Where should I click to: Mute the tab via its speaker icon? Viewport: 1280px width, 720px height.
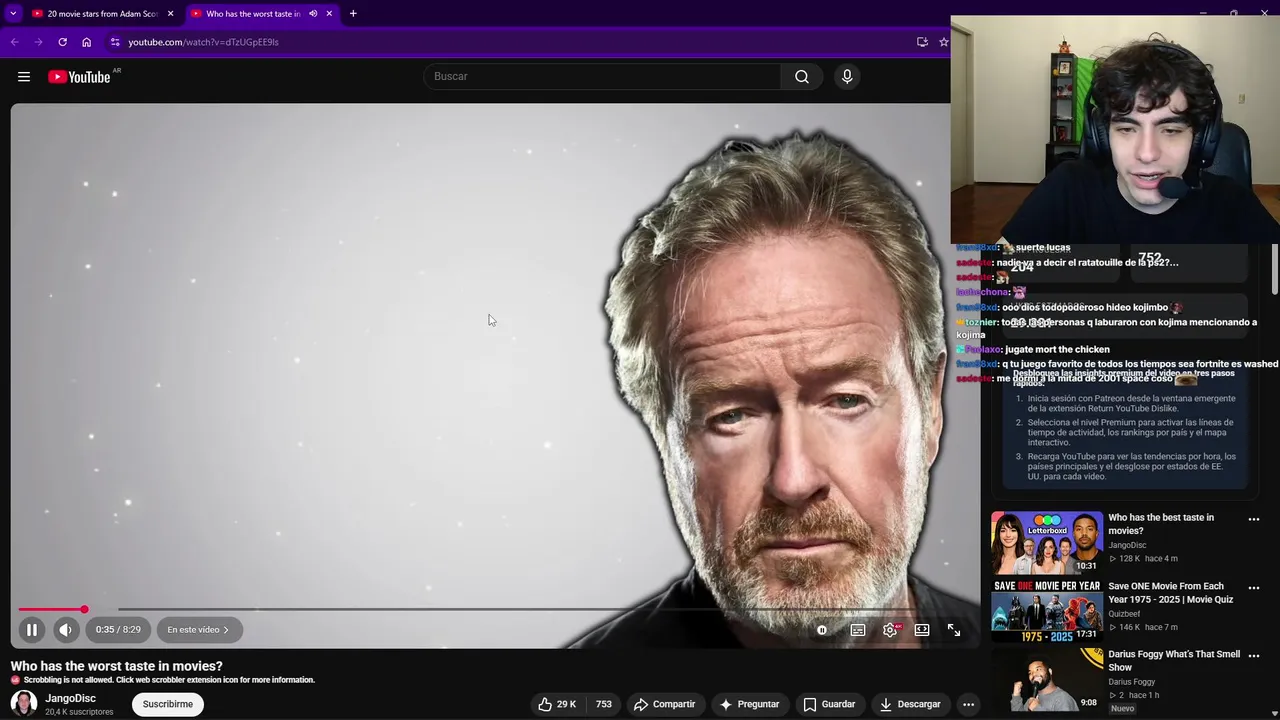(313, 14)
